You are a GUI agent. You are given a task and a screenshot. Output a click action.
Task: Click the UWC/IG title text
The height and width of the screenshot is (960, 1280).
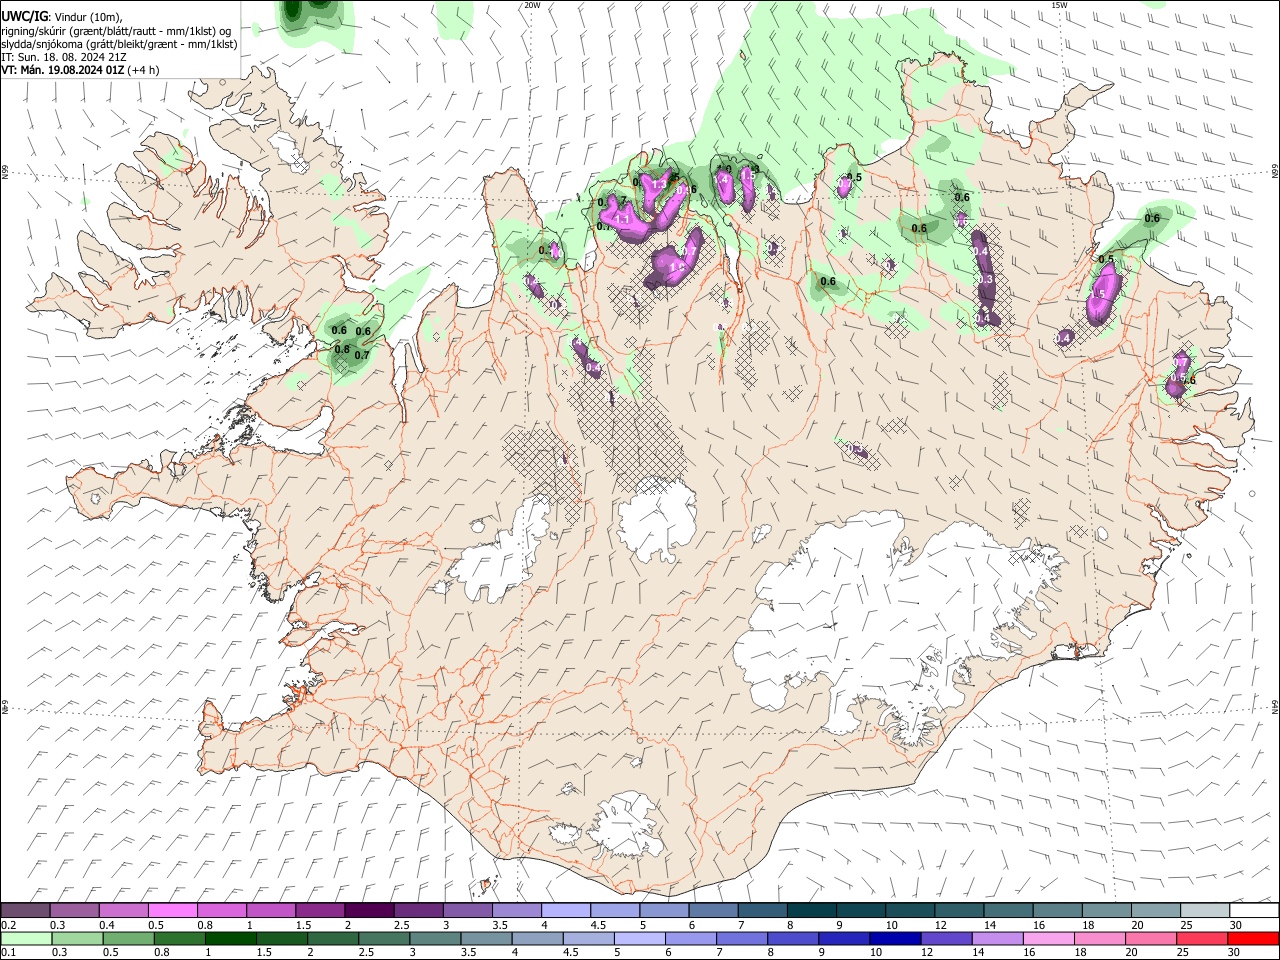point(25,17)
